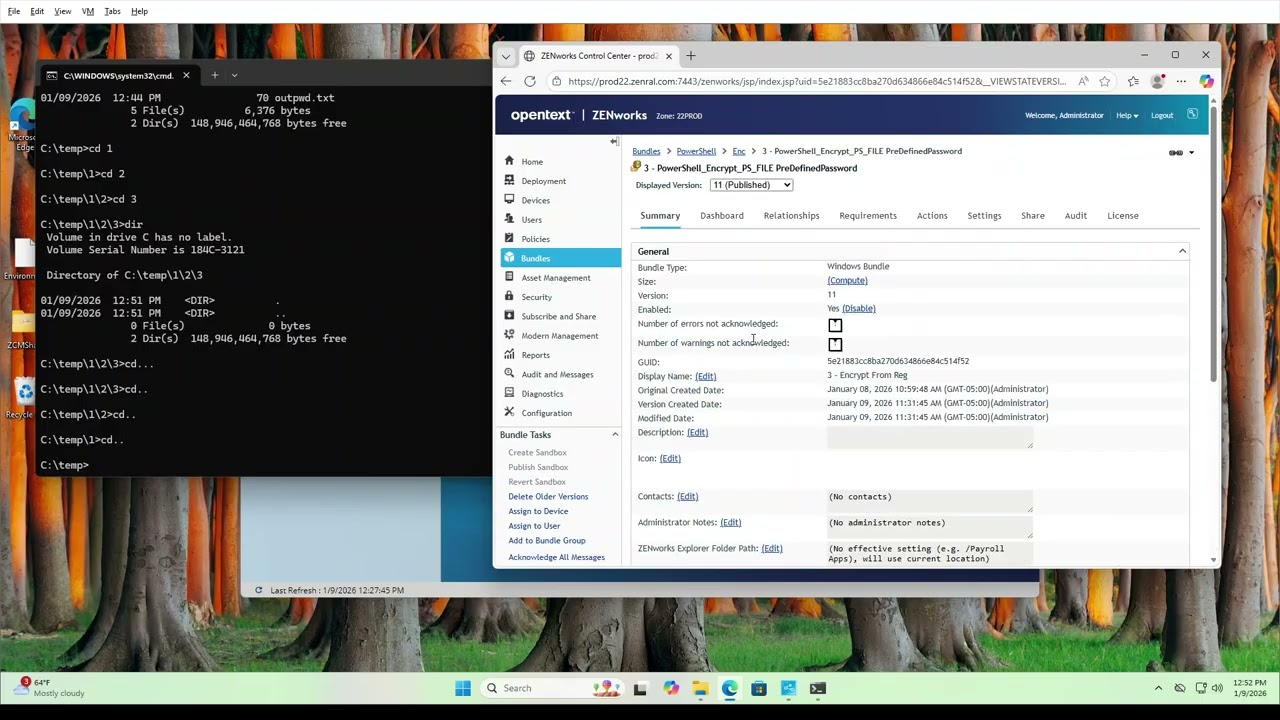Open the browser profile icon

(x=1157, y=82)
